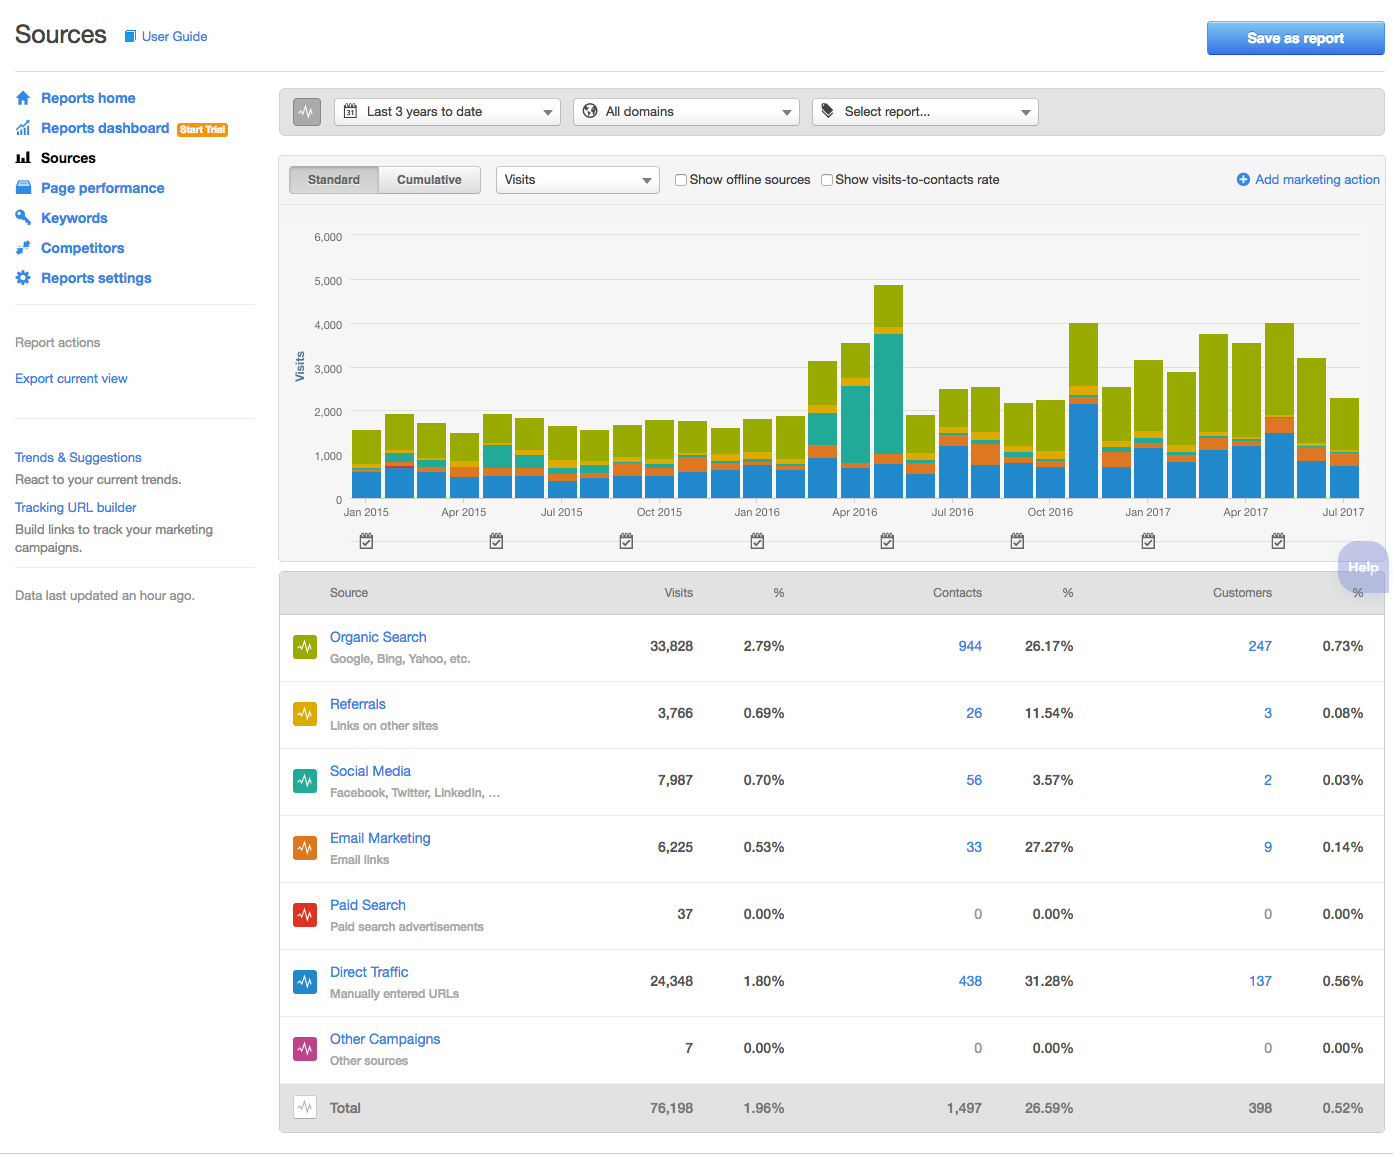Click Add marketing action
Screen dimensions: 1393x1155
tap(1317, 180)
